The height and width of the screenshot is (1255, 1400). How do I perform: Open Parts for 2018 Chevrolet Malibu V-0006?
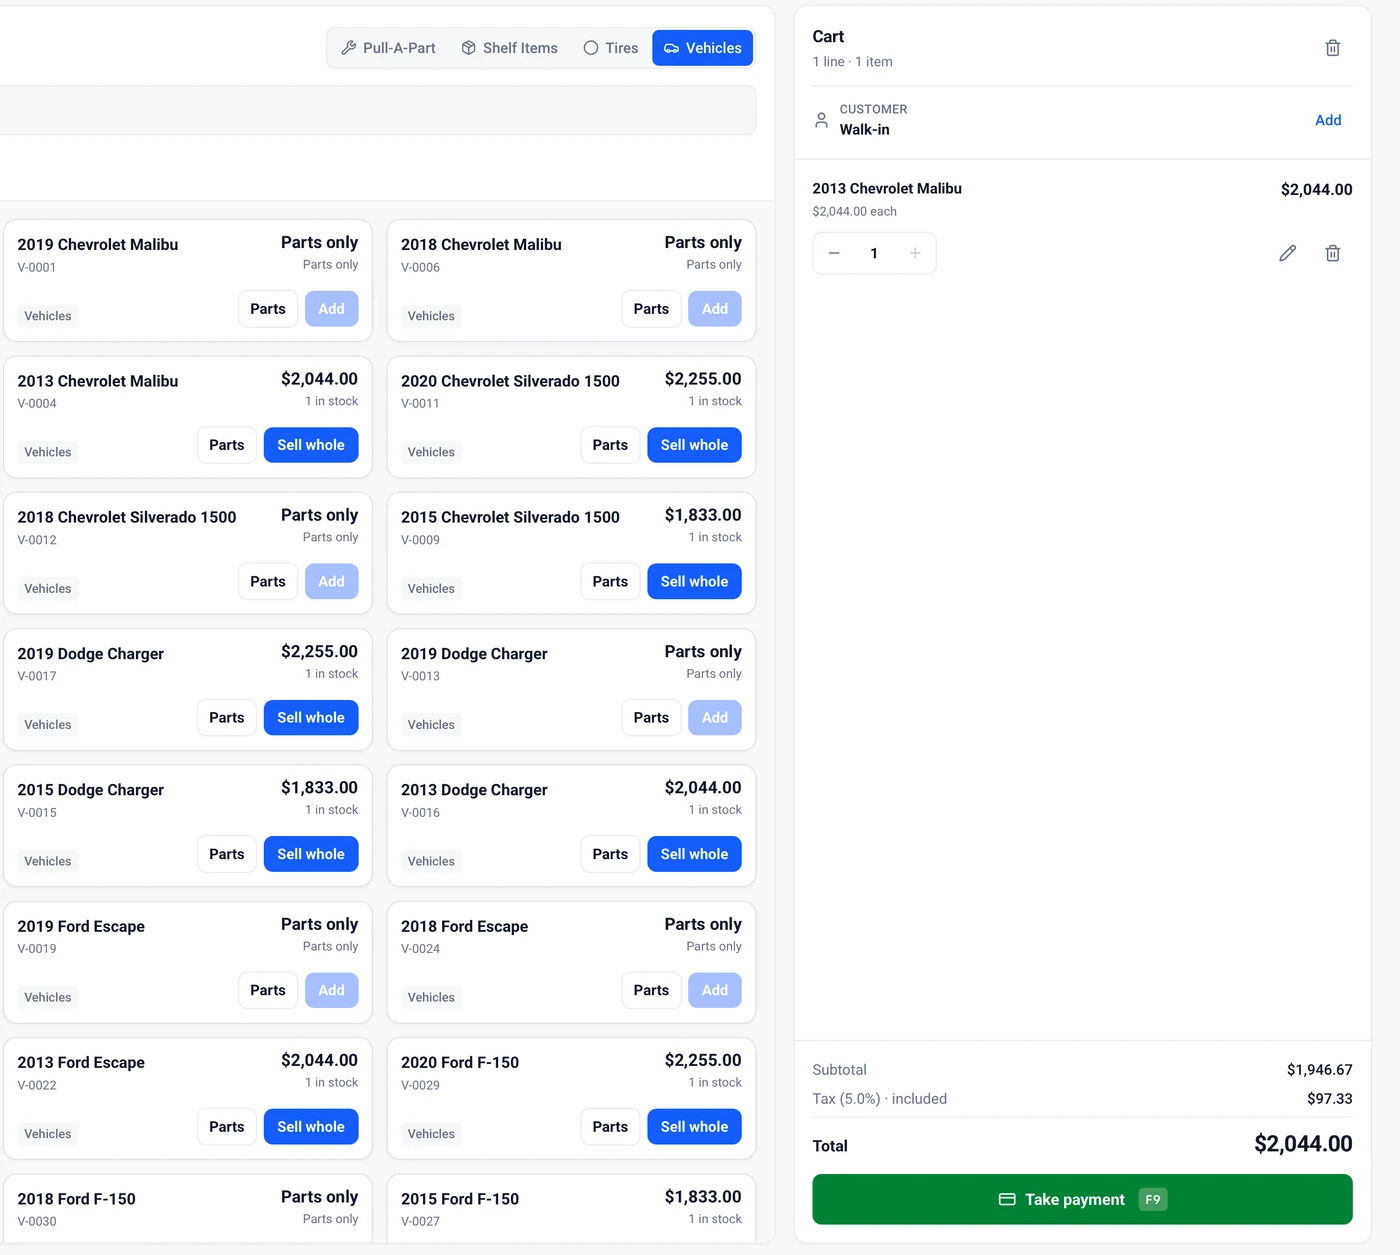[x=651, y=309]
